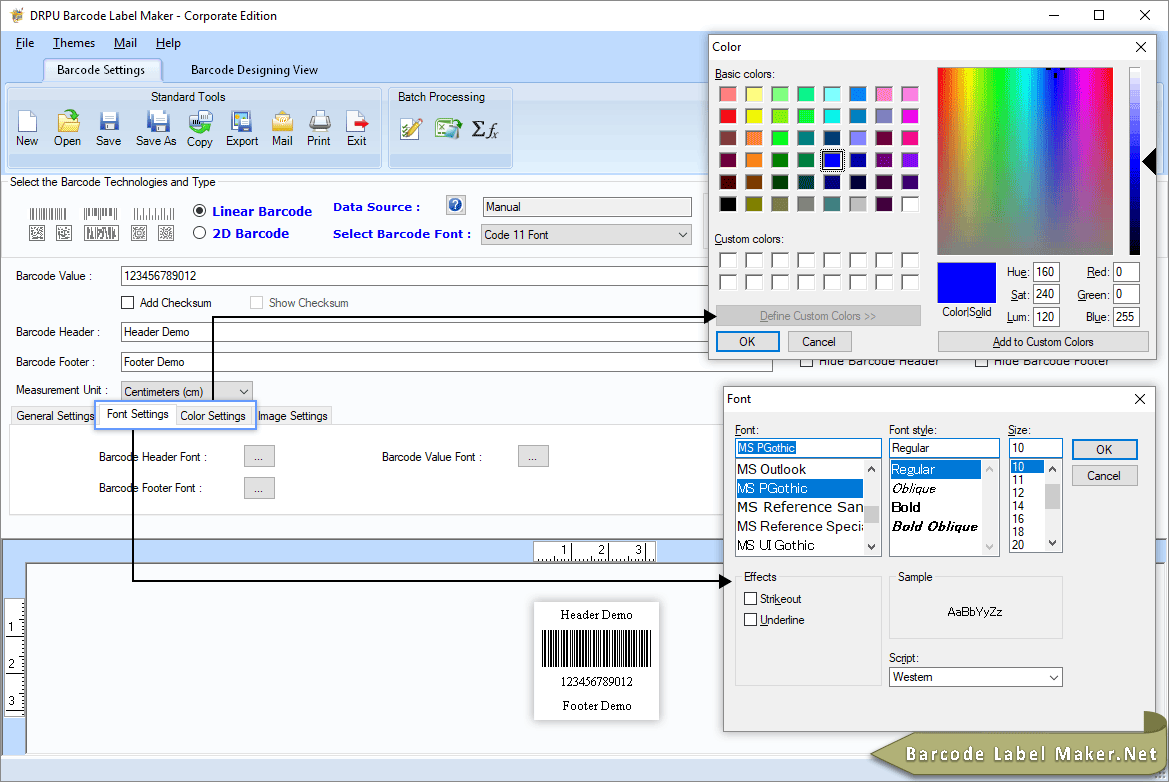Click Barcode Value Font browse button
This screenshot has height=782, width=1169.
[x=533, y=456]
